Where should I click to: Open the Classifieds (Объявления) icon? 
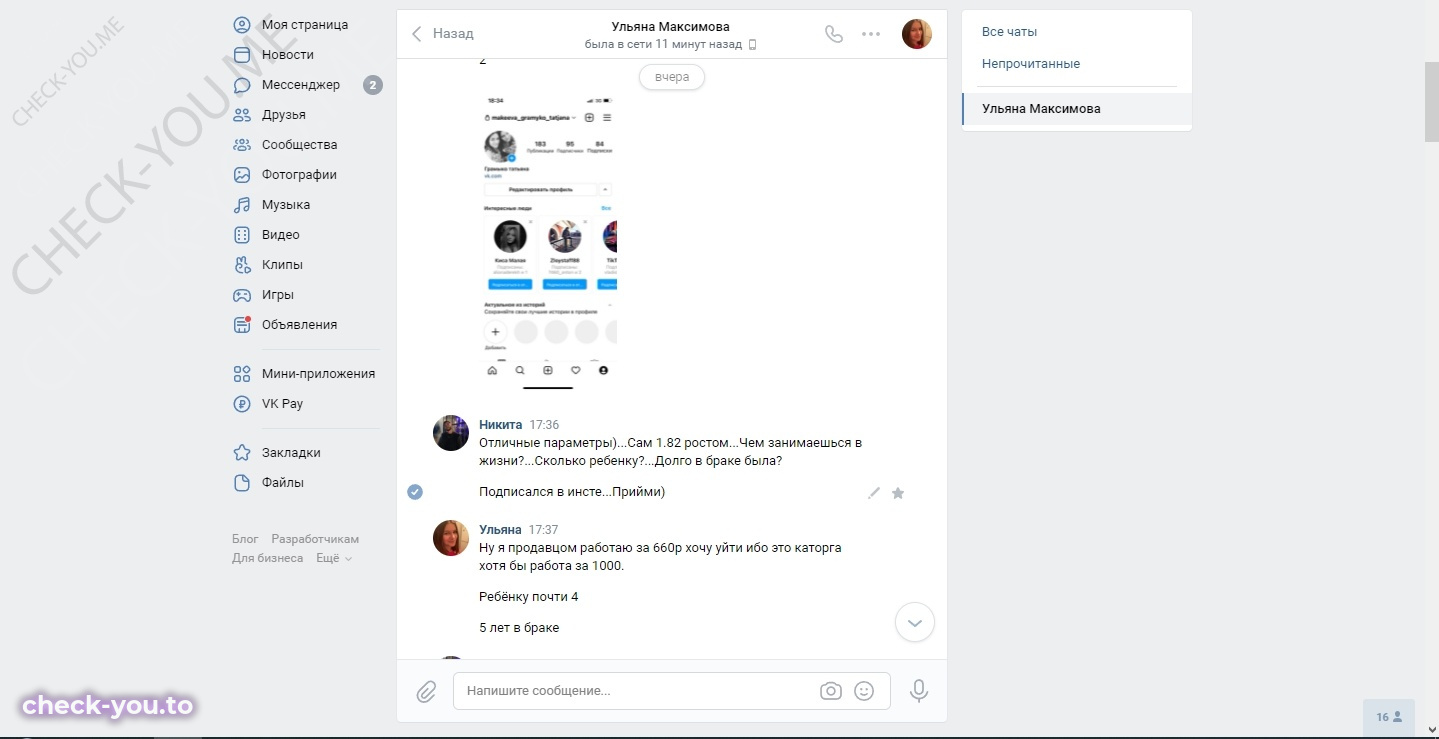coord(242,325)
